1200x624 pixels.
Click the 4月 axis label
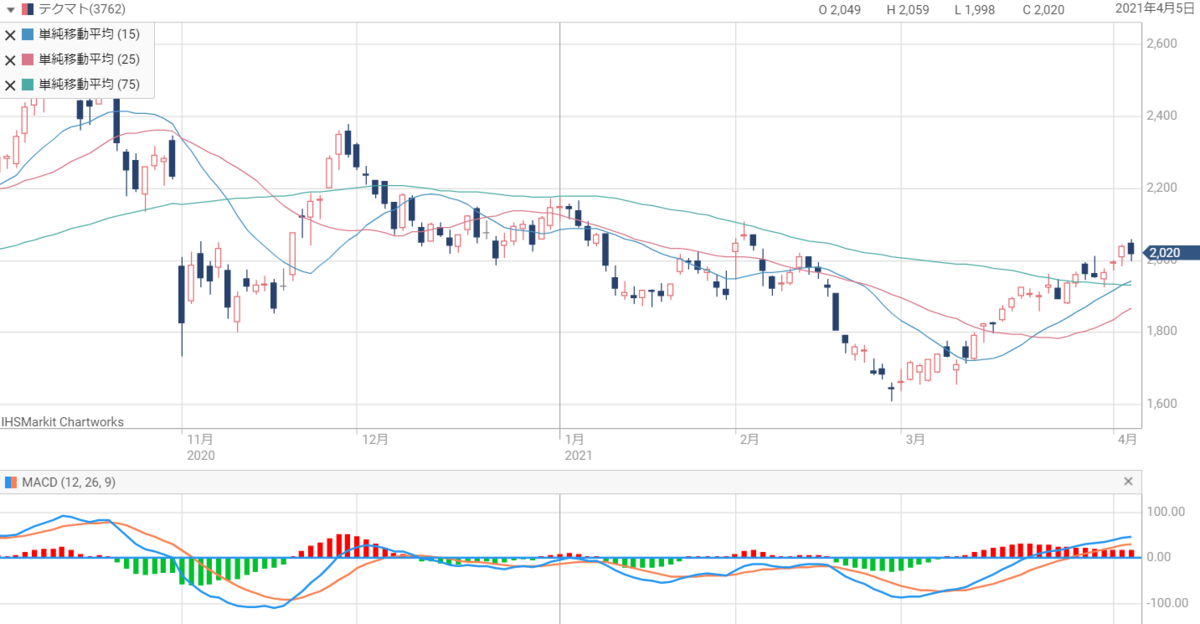1129,439
